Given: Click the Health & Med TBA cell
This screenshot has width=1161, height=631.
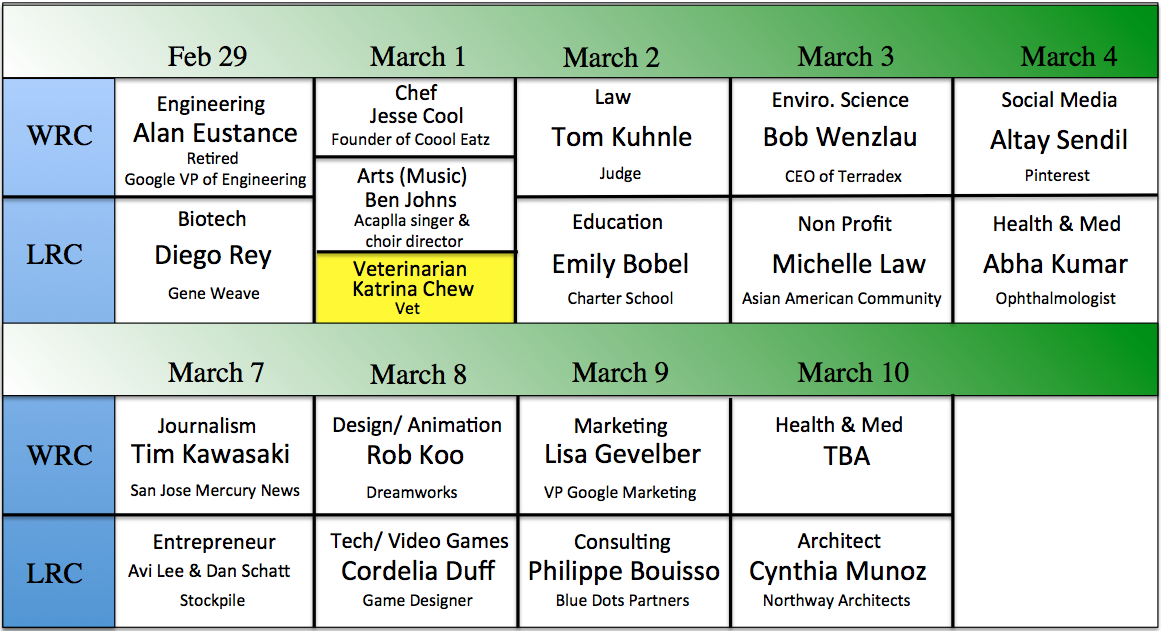Looking at the screenshot, I should click(x=841, y=456).
